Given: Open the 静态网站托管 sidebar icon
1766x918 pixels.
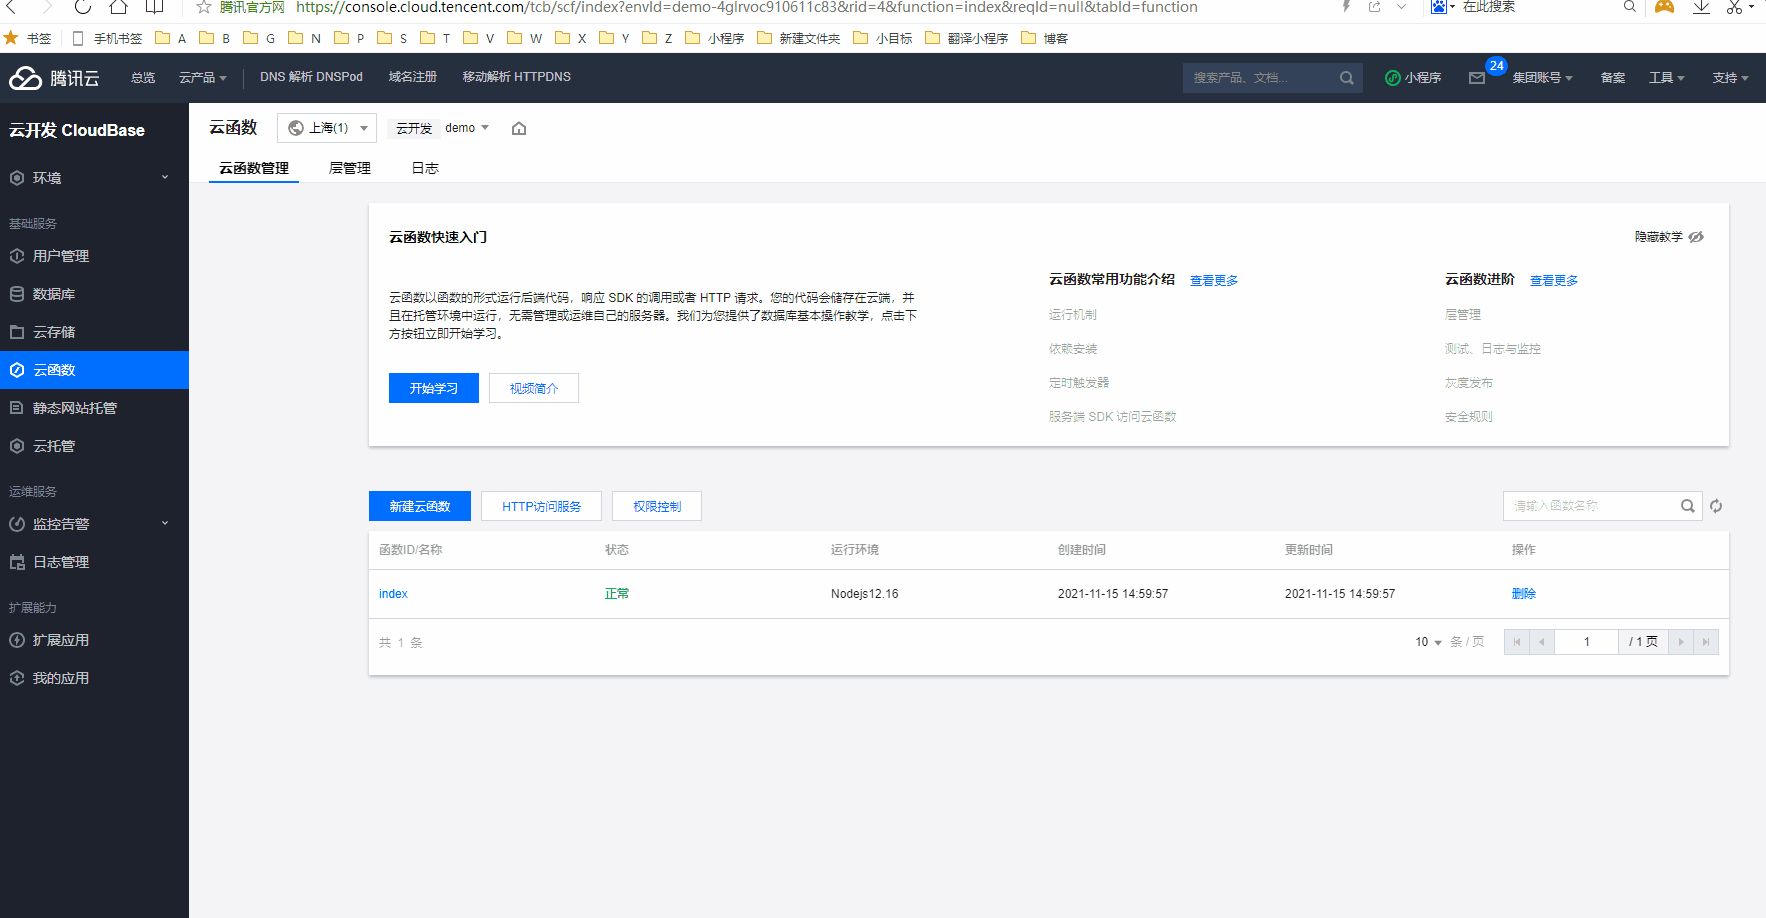Looking at the screenshot, I should tap(17, 408).
